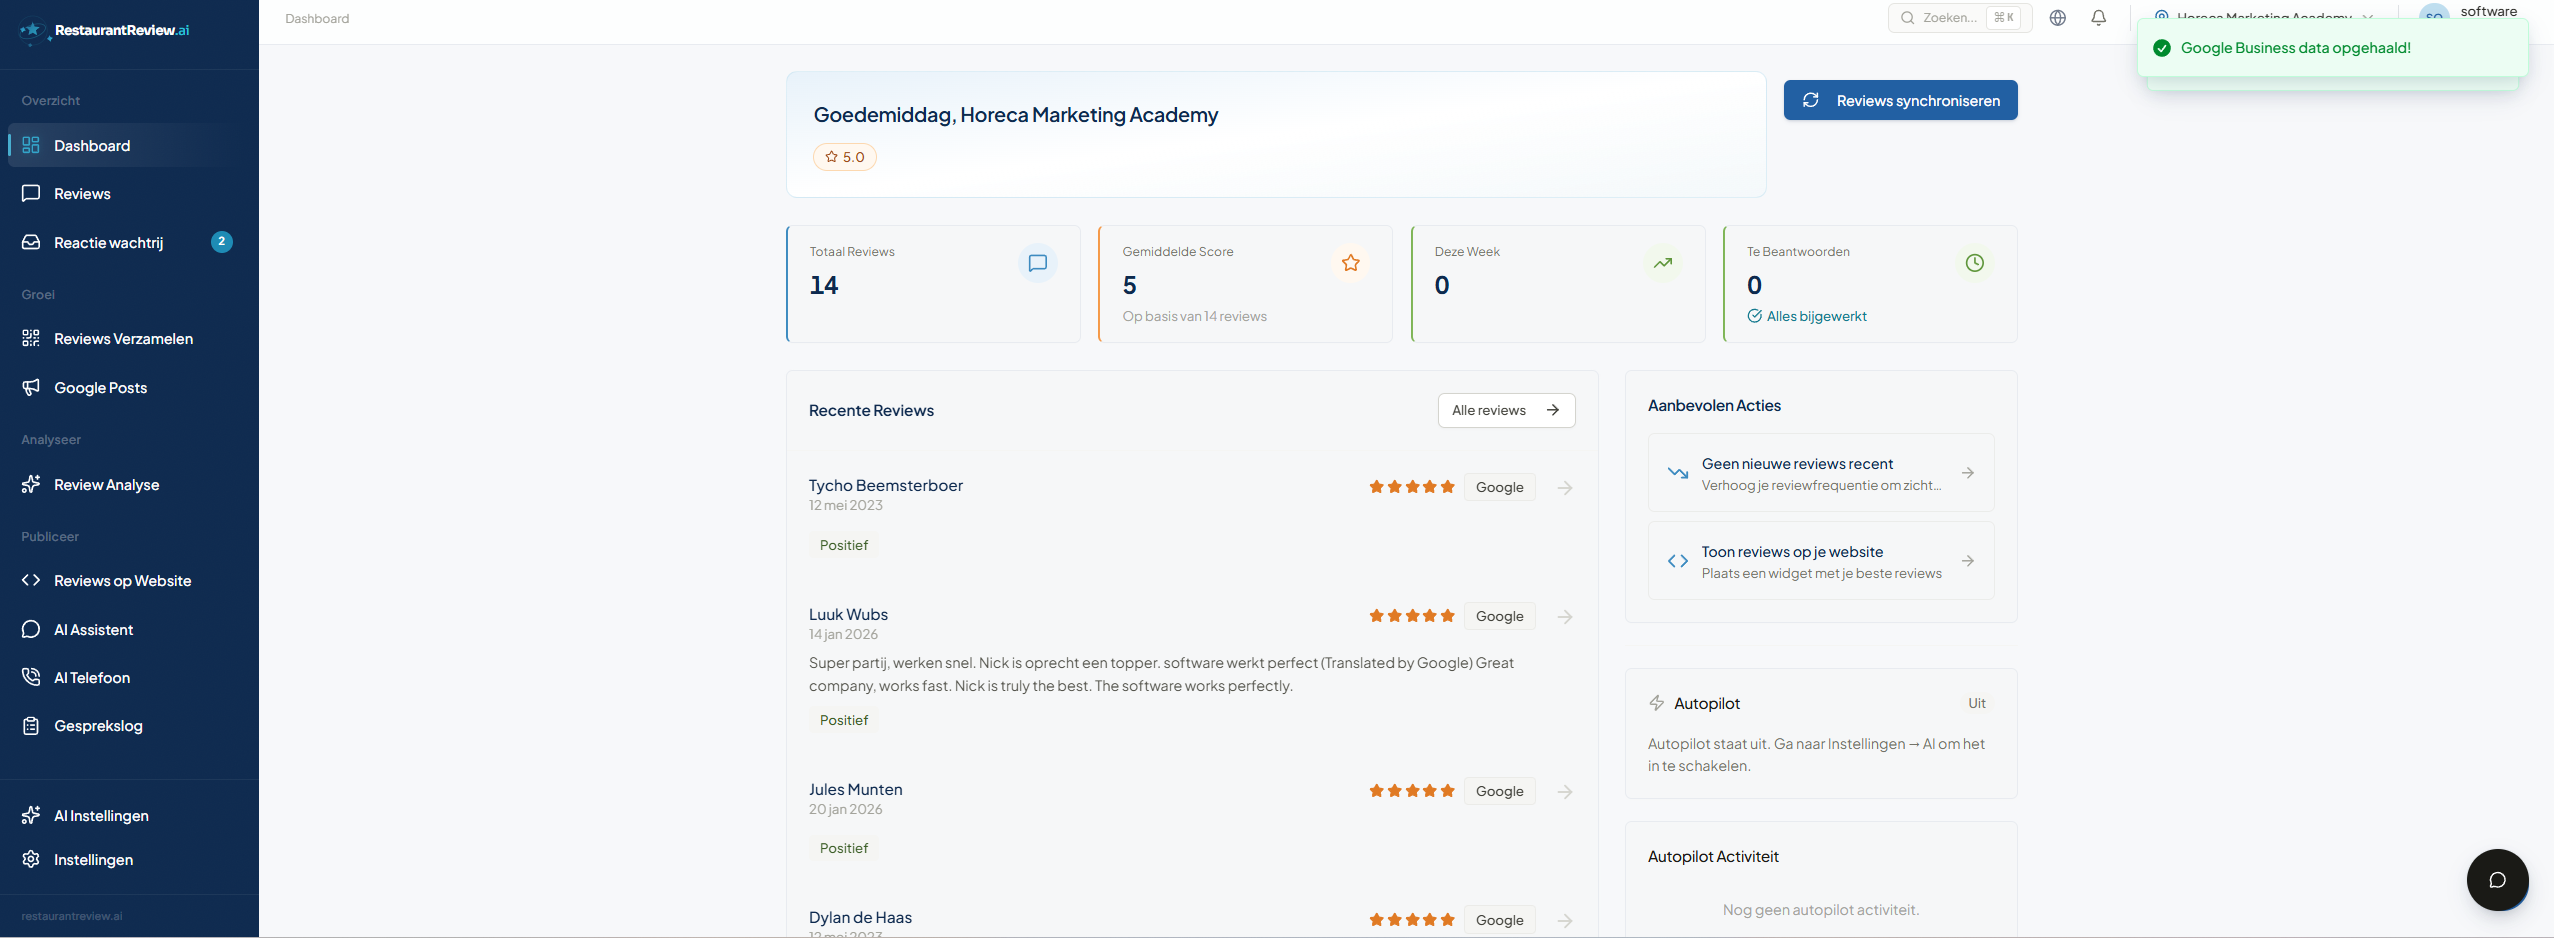Open Alle reviews
Viewport: 2554px width, 938px height.
pyautogui.click(x=1505, y=410)
